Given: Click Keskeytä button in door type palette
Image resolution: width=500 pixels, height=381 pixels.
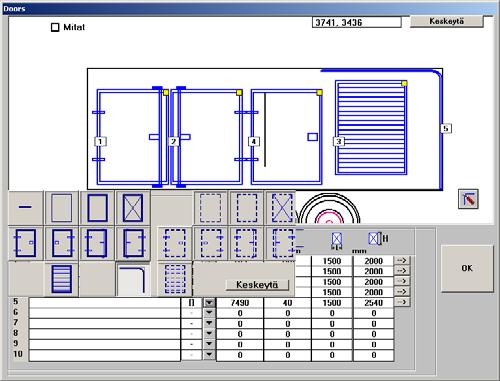Looking at the screenshot, I should (257, 285).
